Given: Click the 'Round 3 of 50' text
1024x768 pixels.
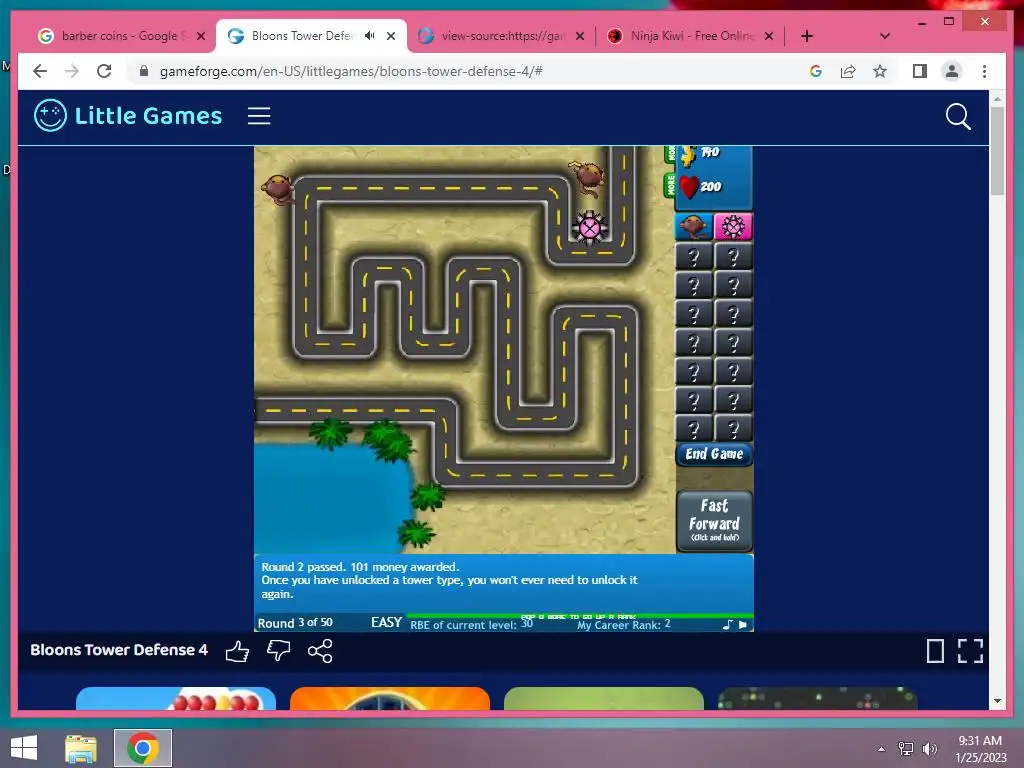Looking at the screenshot, I should click(x=295, y=622).
